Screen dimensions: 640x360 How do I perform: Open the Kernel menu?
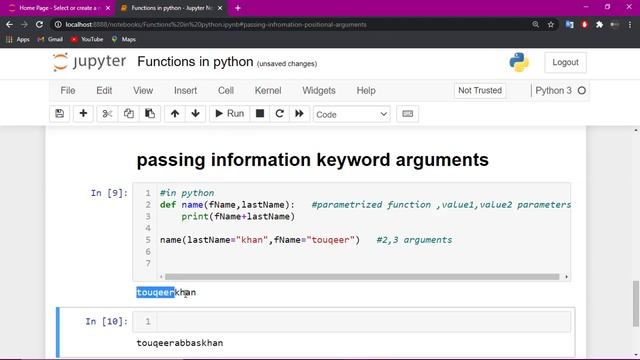(268, 91)
